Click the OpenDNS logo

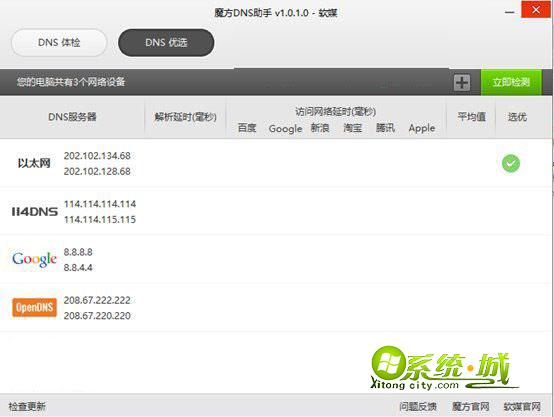tap(34, 307)
